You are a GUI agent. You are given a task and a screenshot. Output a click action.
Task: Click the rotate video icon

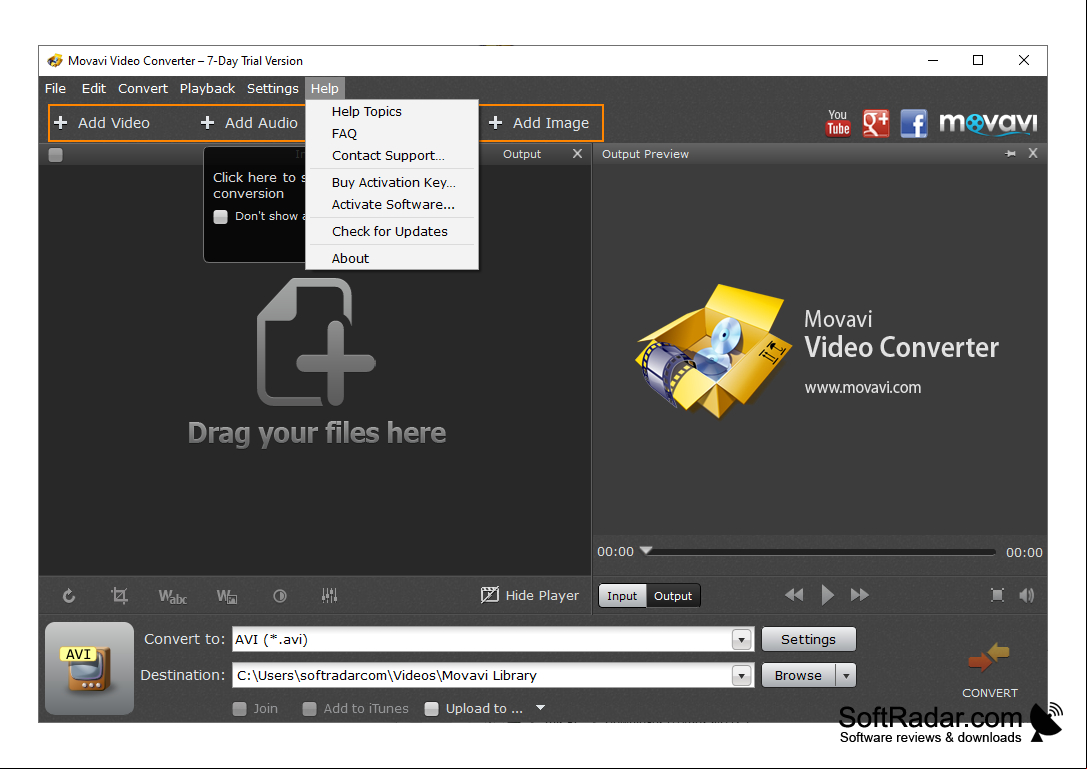click(x=69, y=596)
